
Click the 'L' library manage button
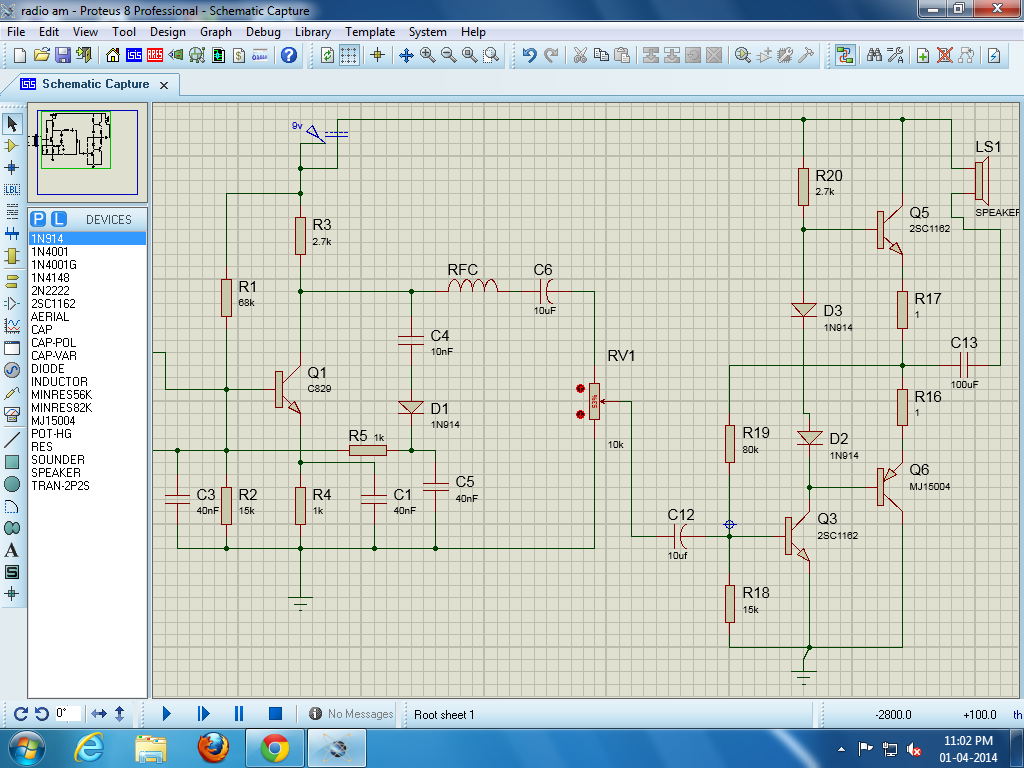coord(59,219)
